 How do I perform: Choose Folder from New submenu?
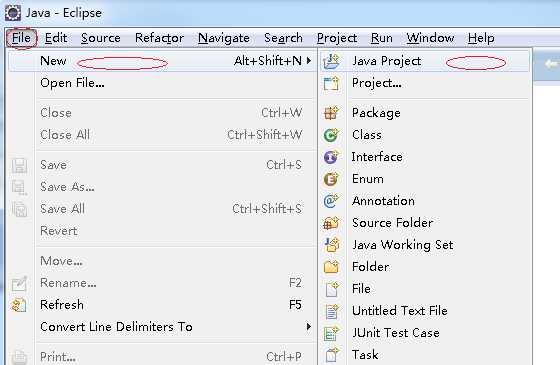(370, 267)
